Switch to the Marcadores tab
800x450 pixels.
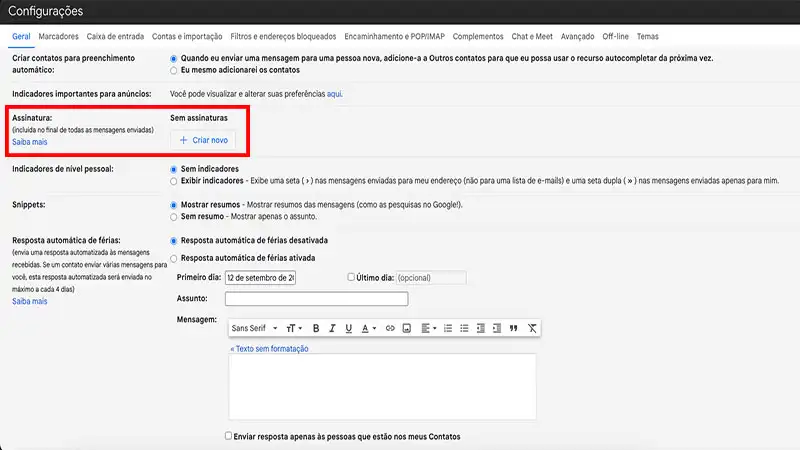point(58,37)
